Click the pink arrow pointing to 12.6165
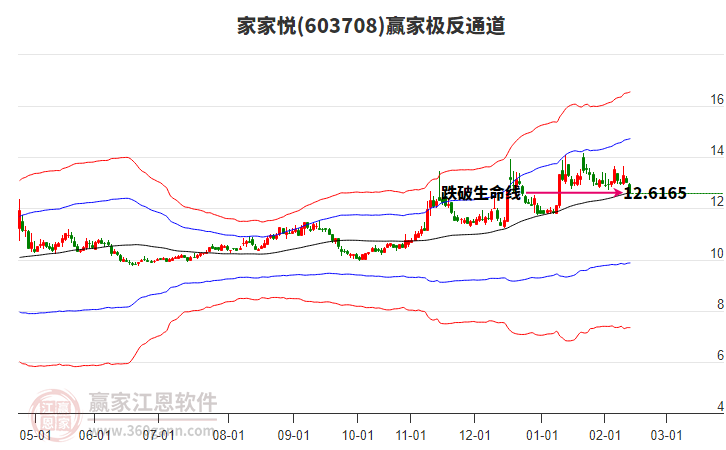This screenshot has height=450, width=726. tap(575, 192)
